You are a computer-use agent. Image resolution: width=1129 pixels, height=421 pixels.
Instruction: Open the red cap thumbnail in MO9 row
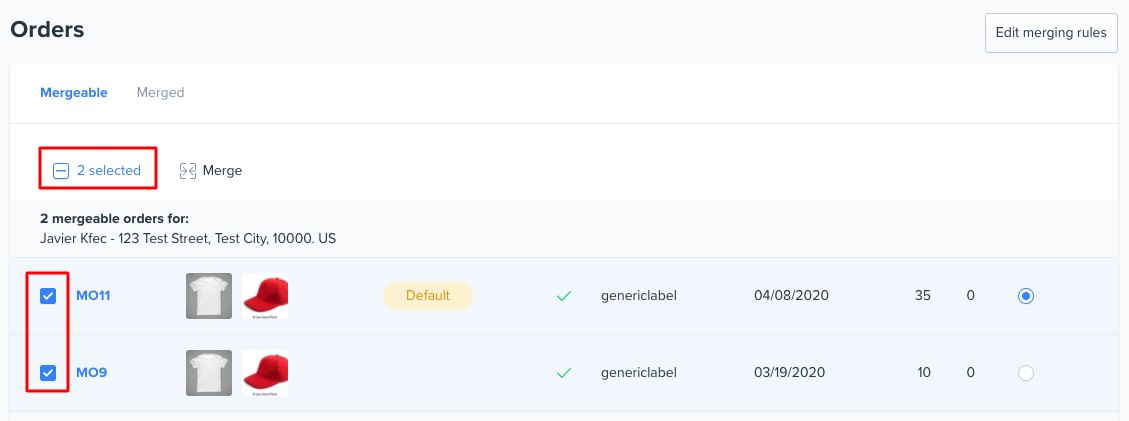[x=265, y=373]
